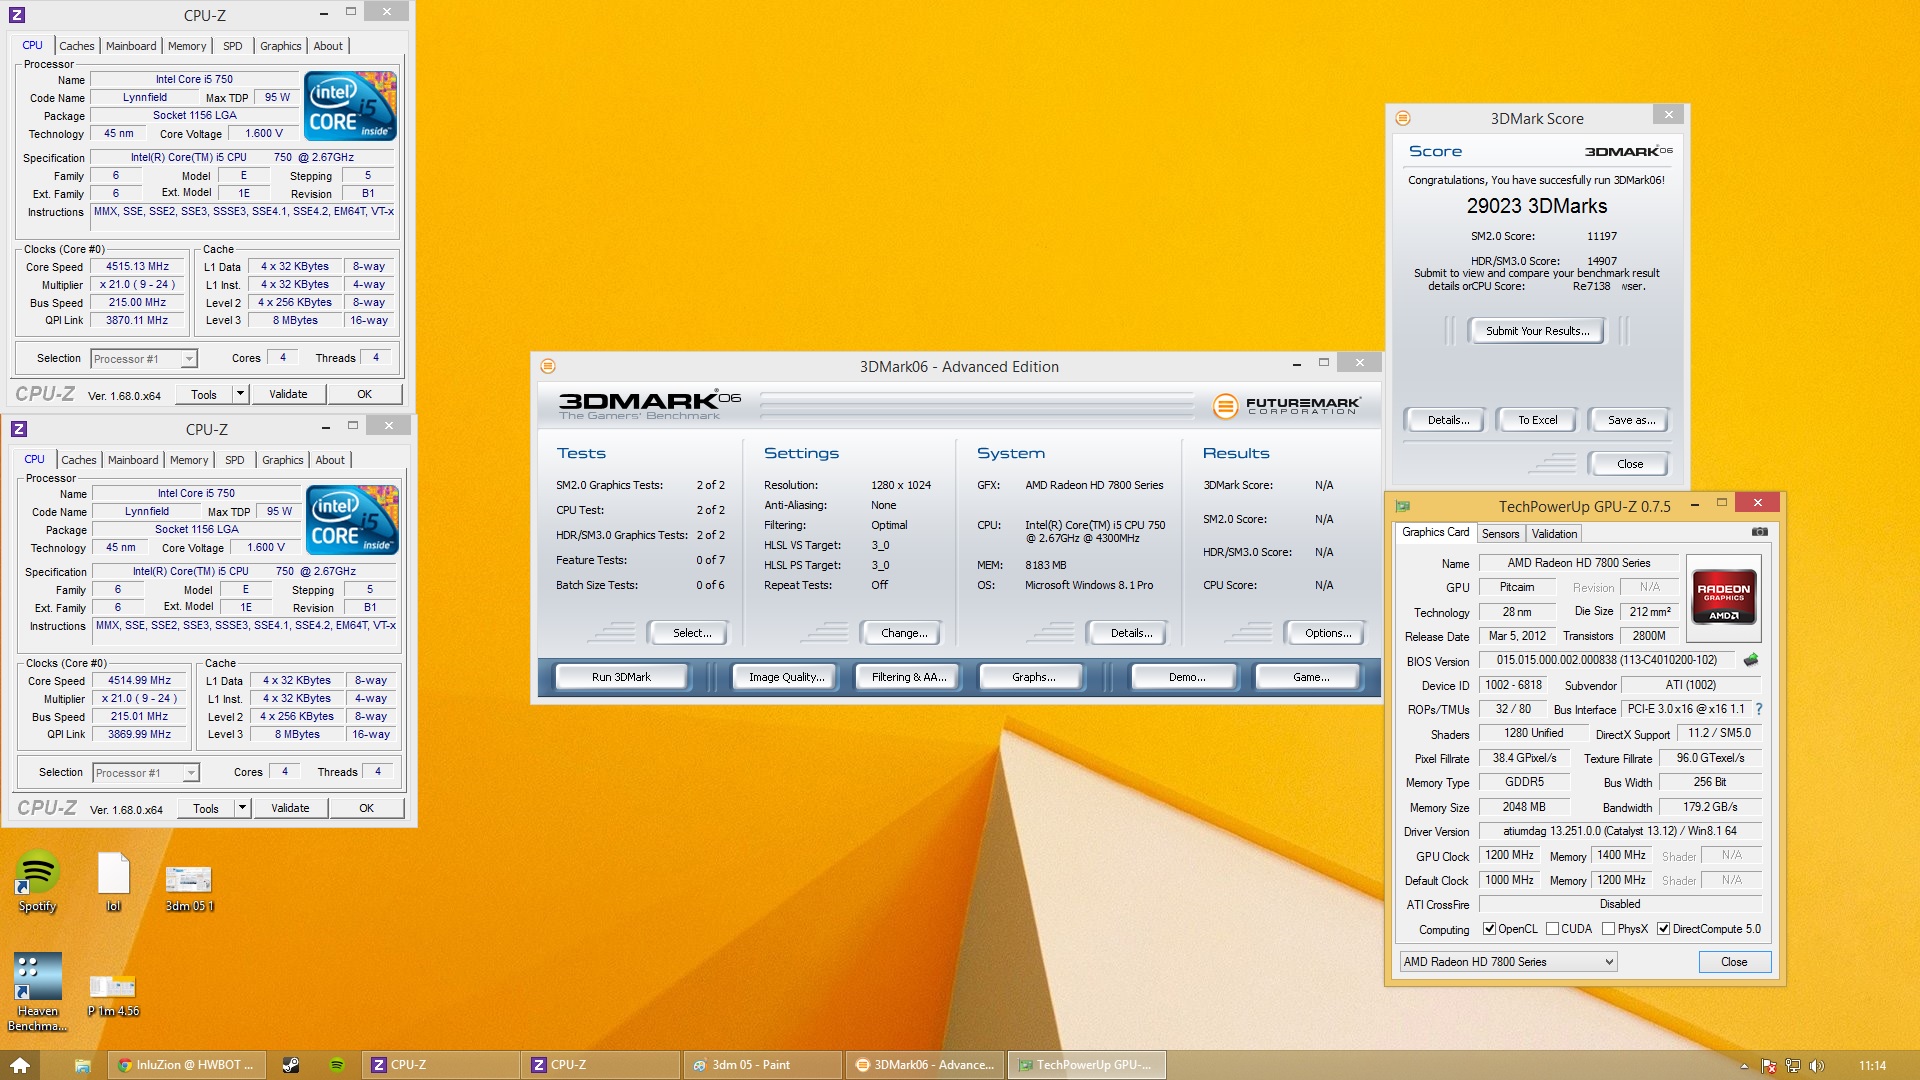Click the Filtering & AA button
1920x1080 pixels.
(908, 677)
